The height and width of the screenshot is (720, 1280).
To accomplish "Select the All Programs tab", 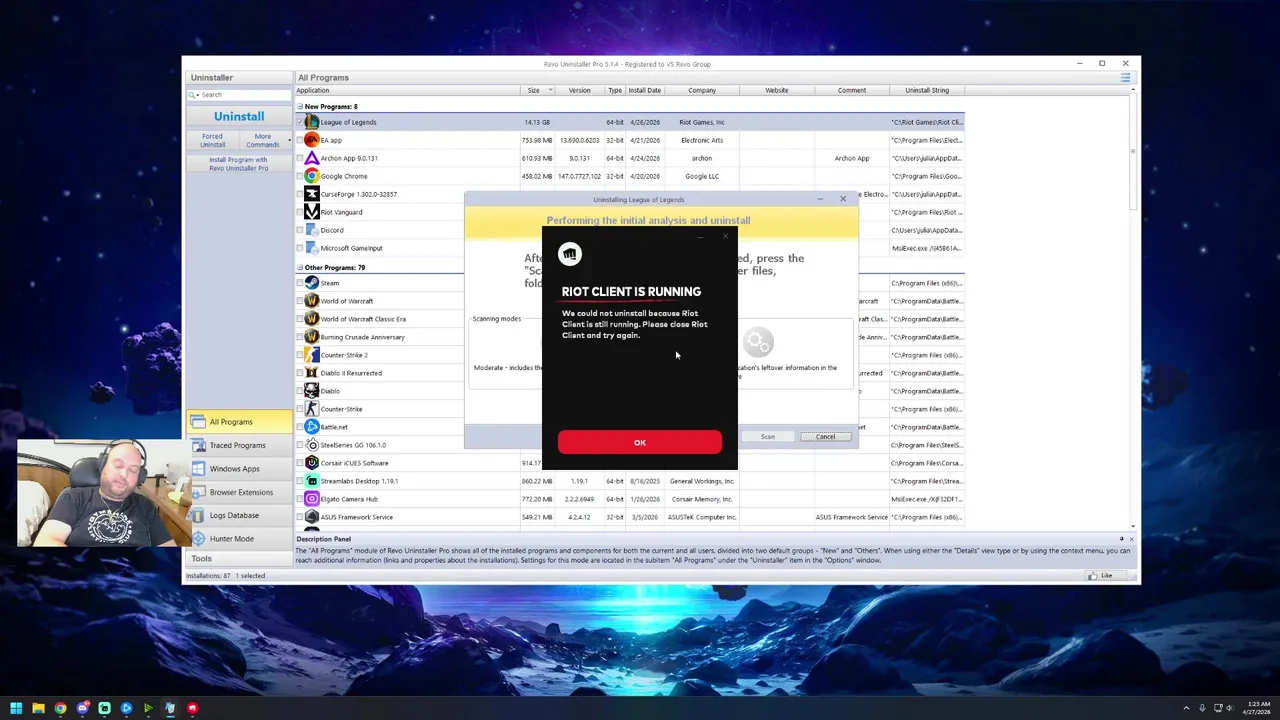I will pos(238,421).
